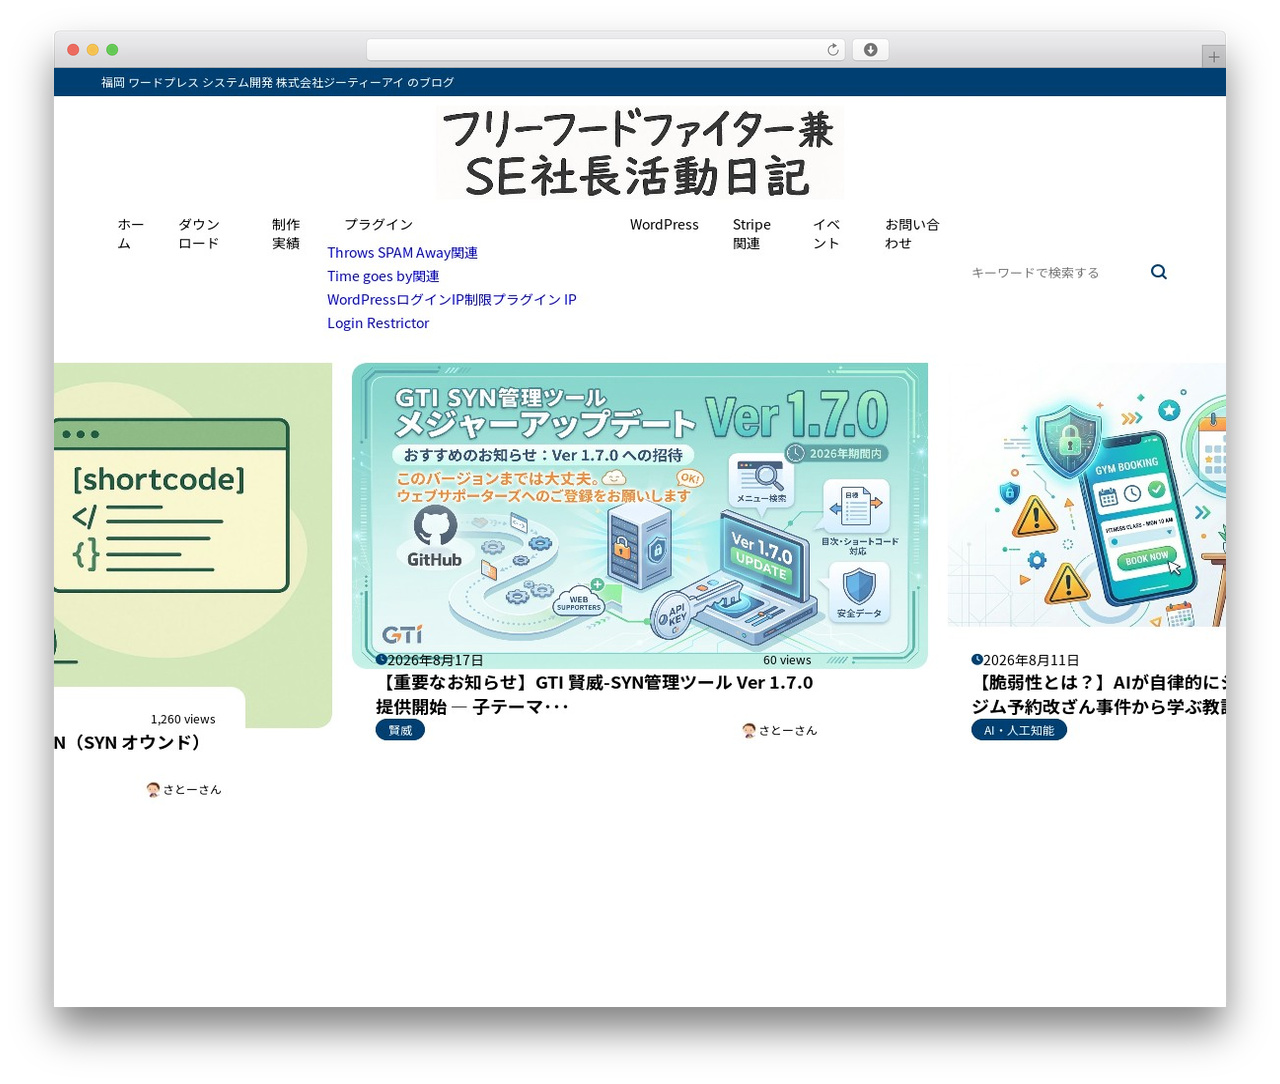Screen dimensions: 1280x1084
Task: Reload page via browser refresh icon
Action: pos(833,50)
